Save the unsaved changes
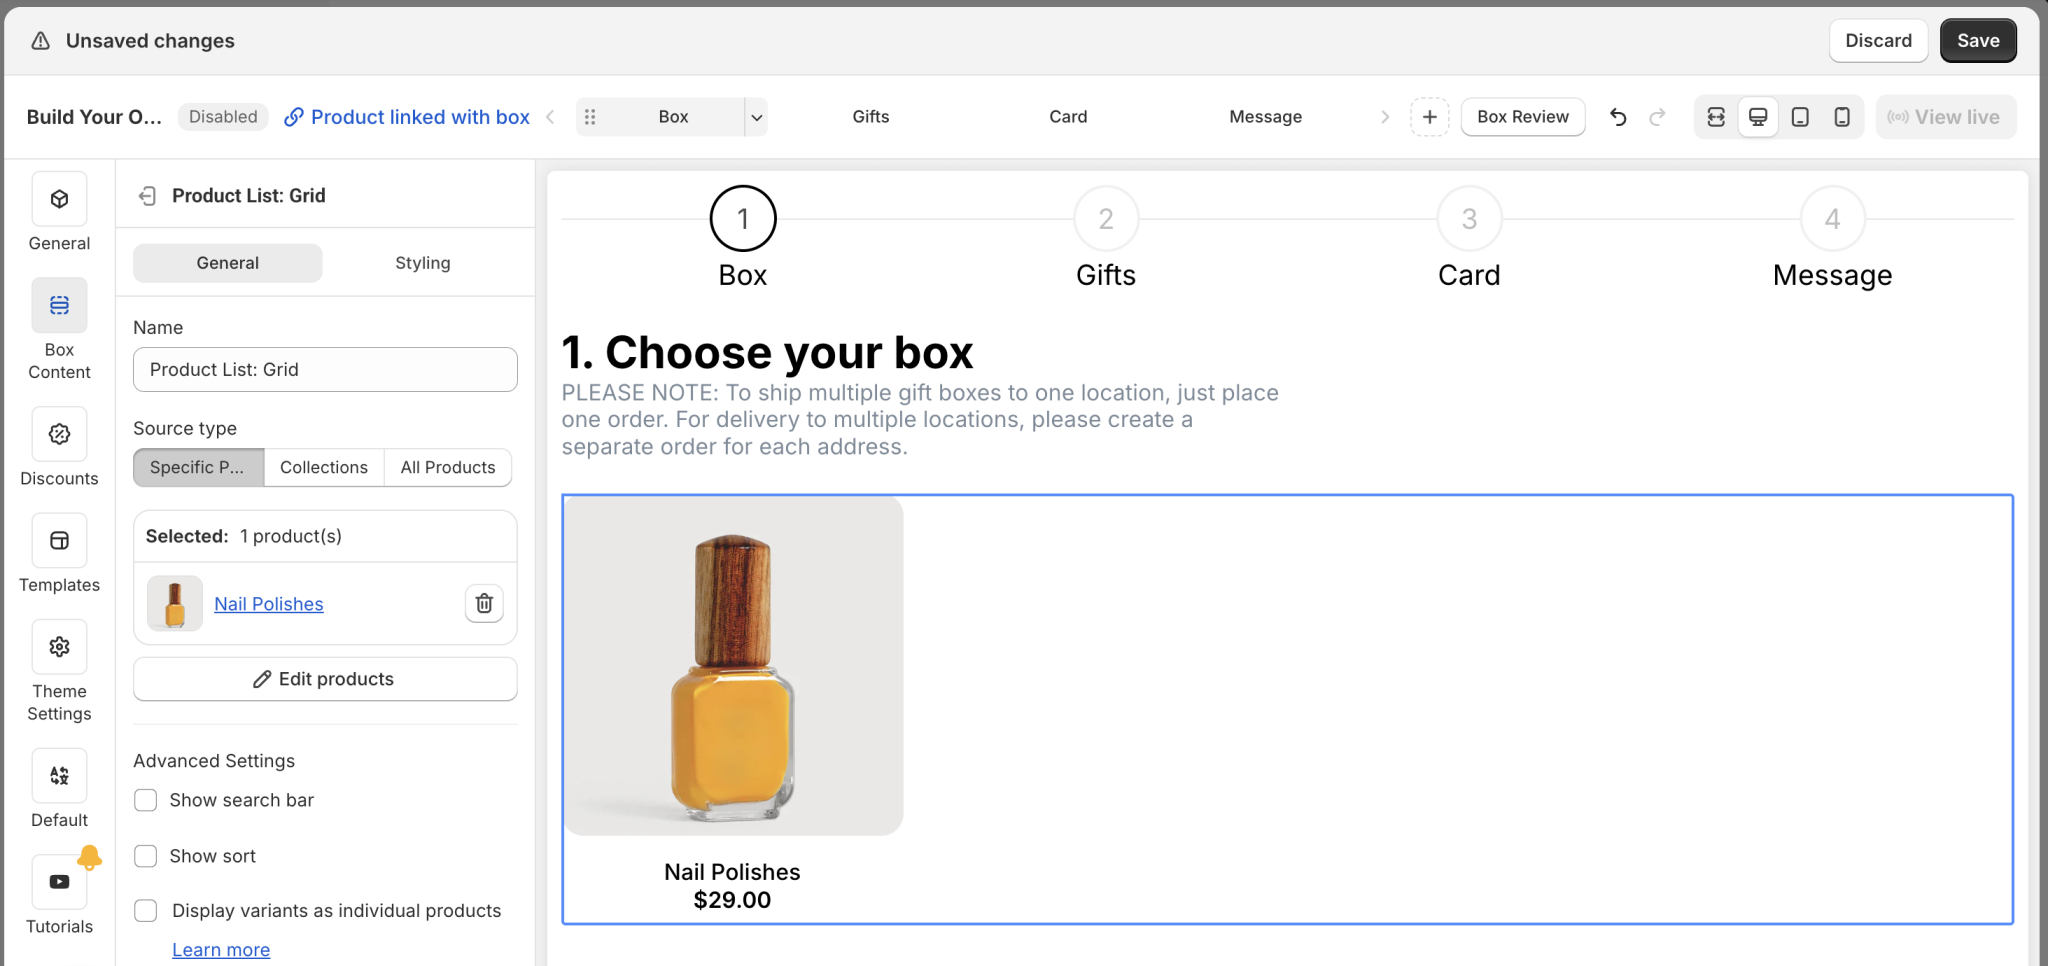This screenshot has width=2048, height=966. [x=1977, y=40]
